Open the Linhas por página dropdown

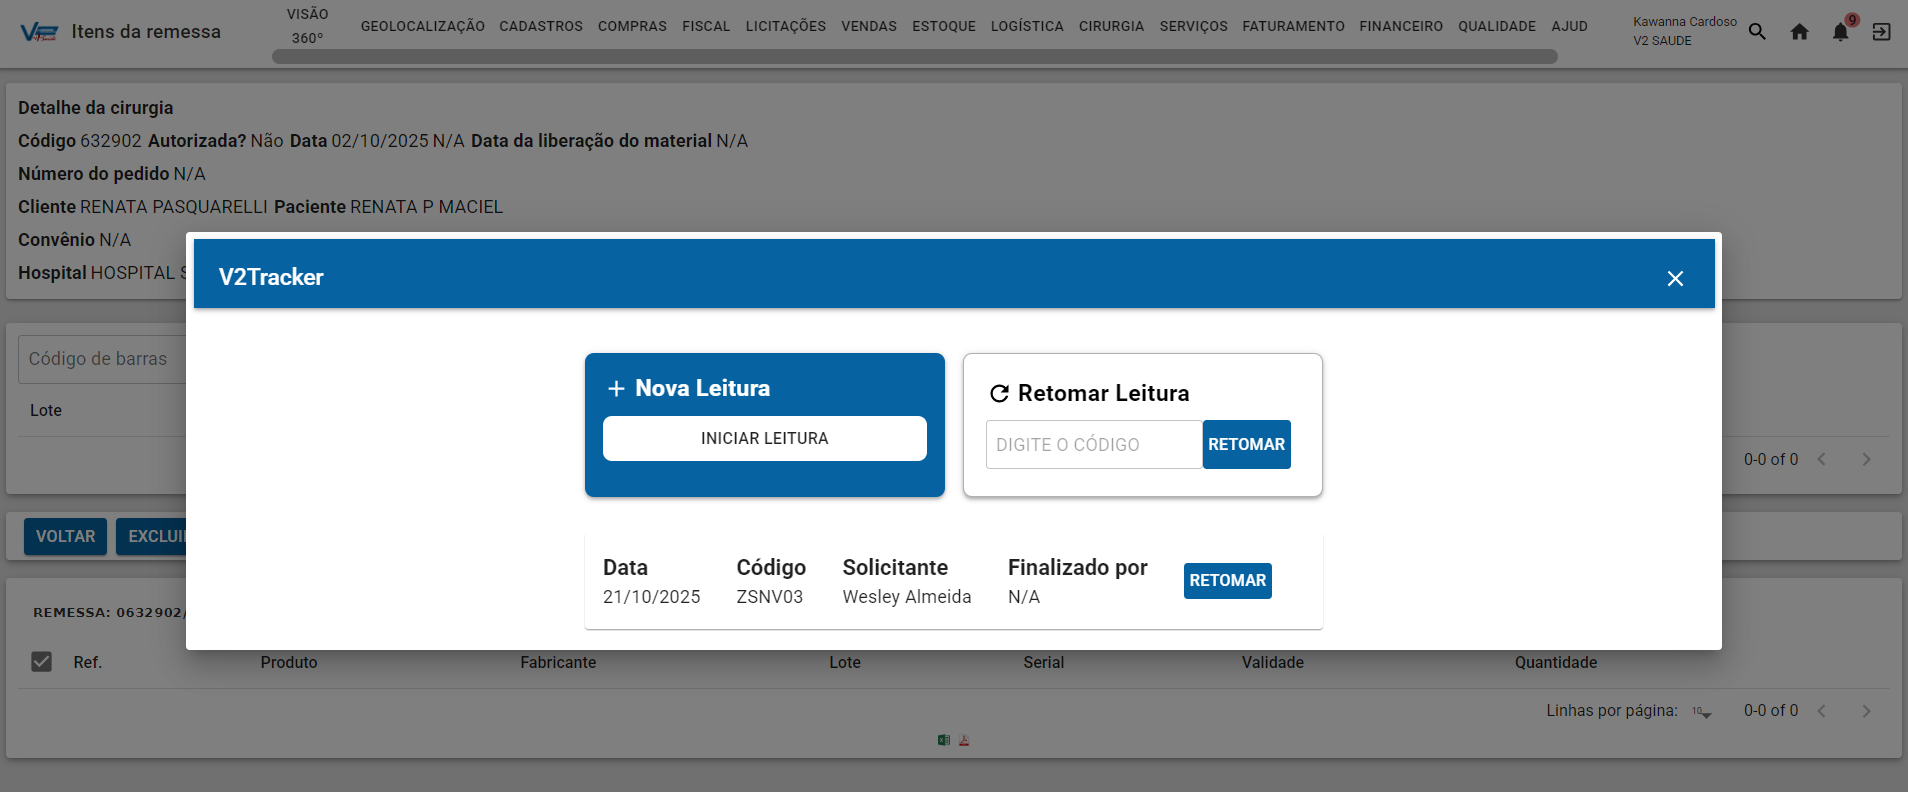(1702, 712)
